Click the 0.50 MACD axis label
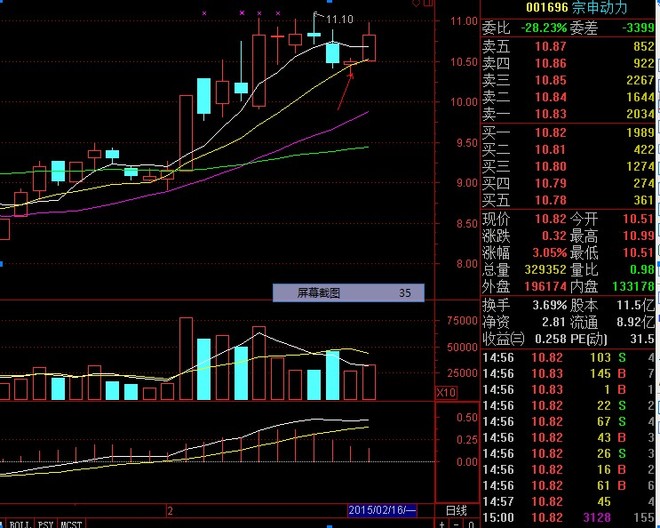The height and width of the screenshot is (528, 660). [467, 418]
